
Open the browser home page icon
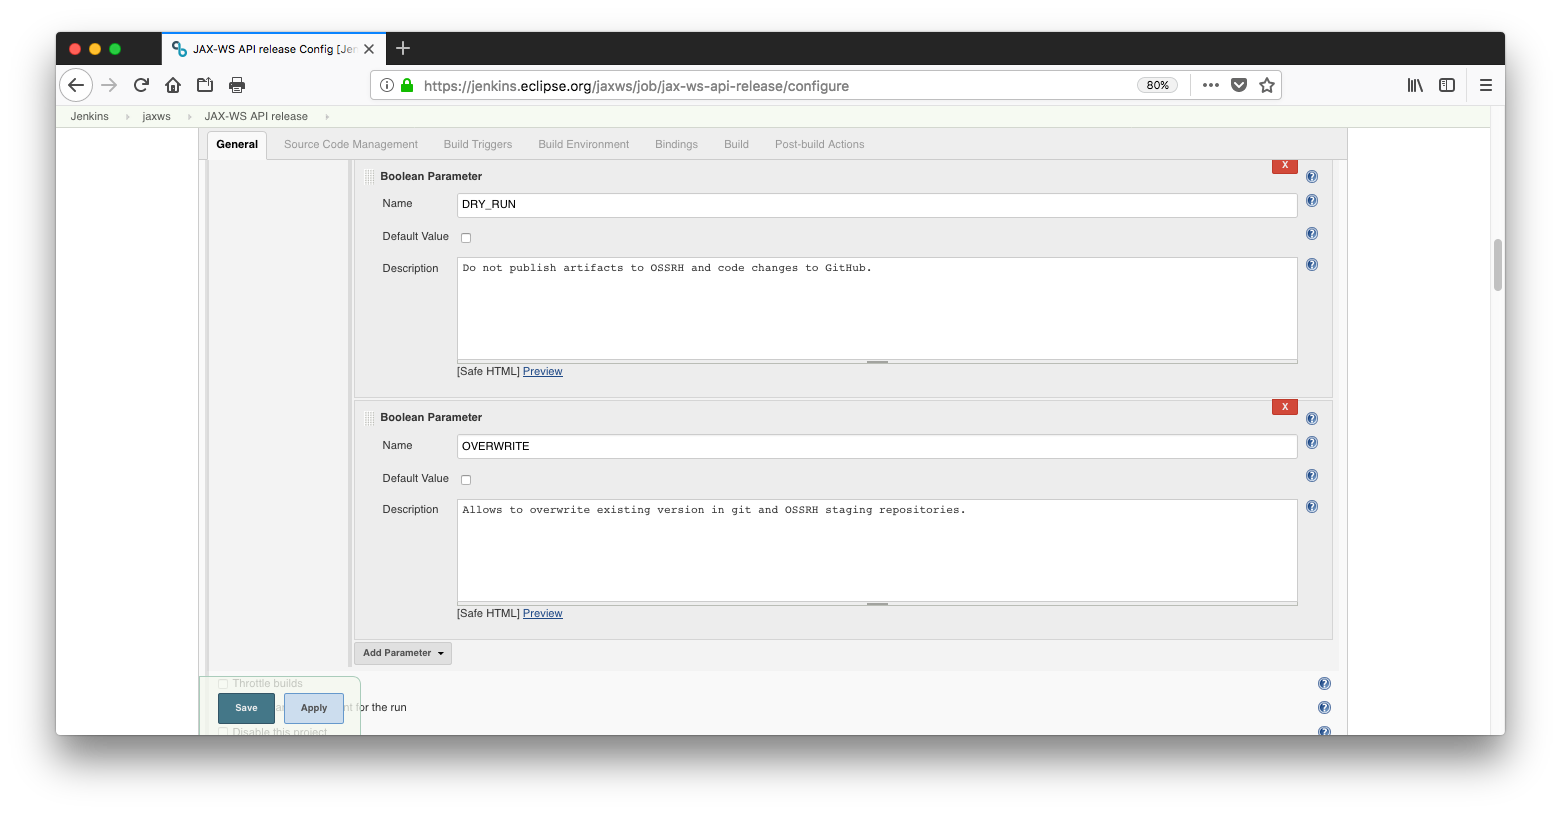point(173,85)
